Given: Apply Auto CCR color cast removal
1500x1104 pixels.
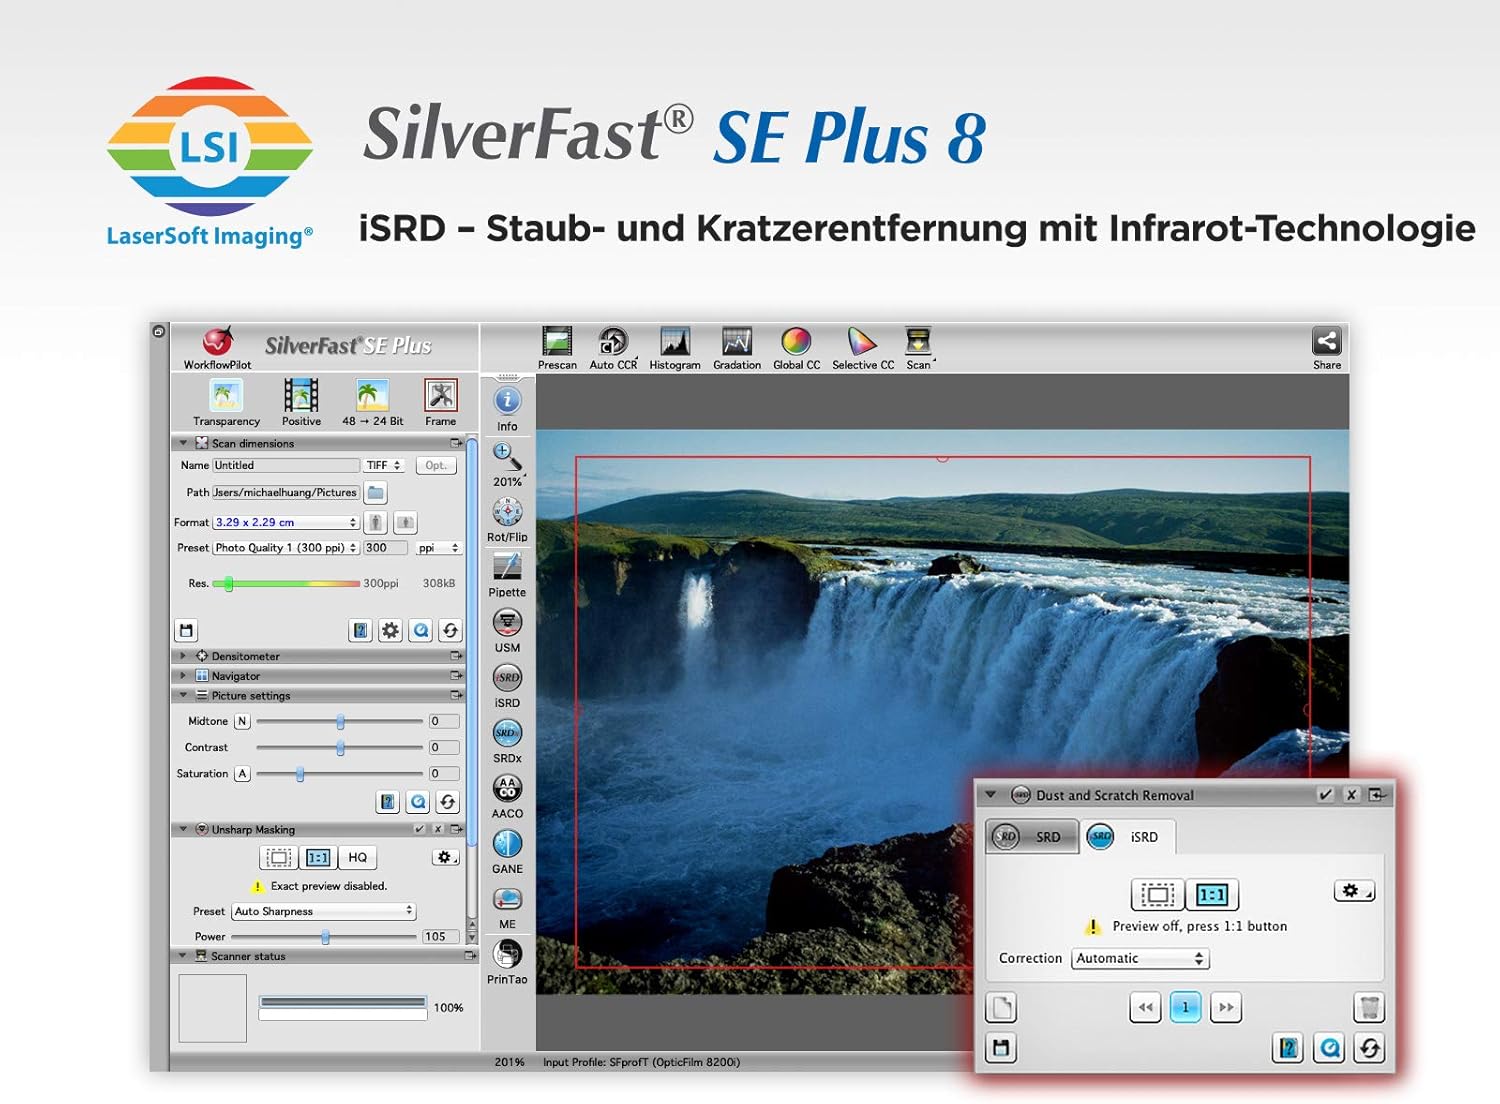Looking at the screenshot, I should 613,348.
